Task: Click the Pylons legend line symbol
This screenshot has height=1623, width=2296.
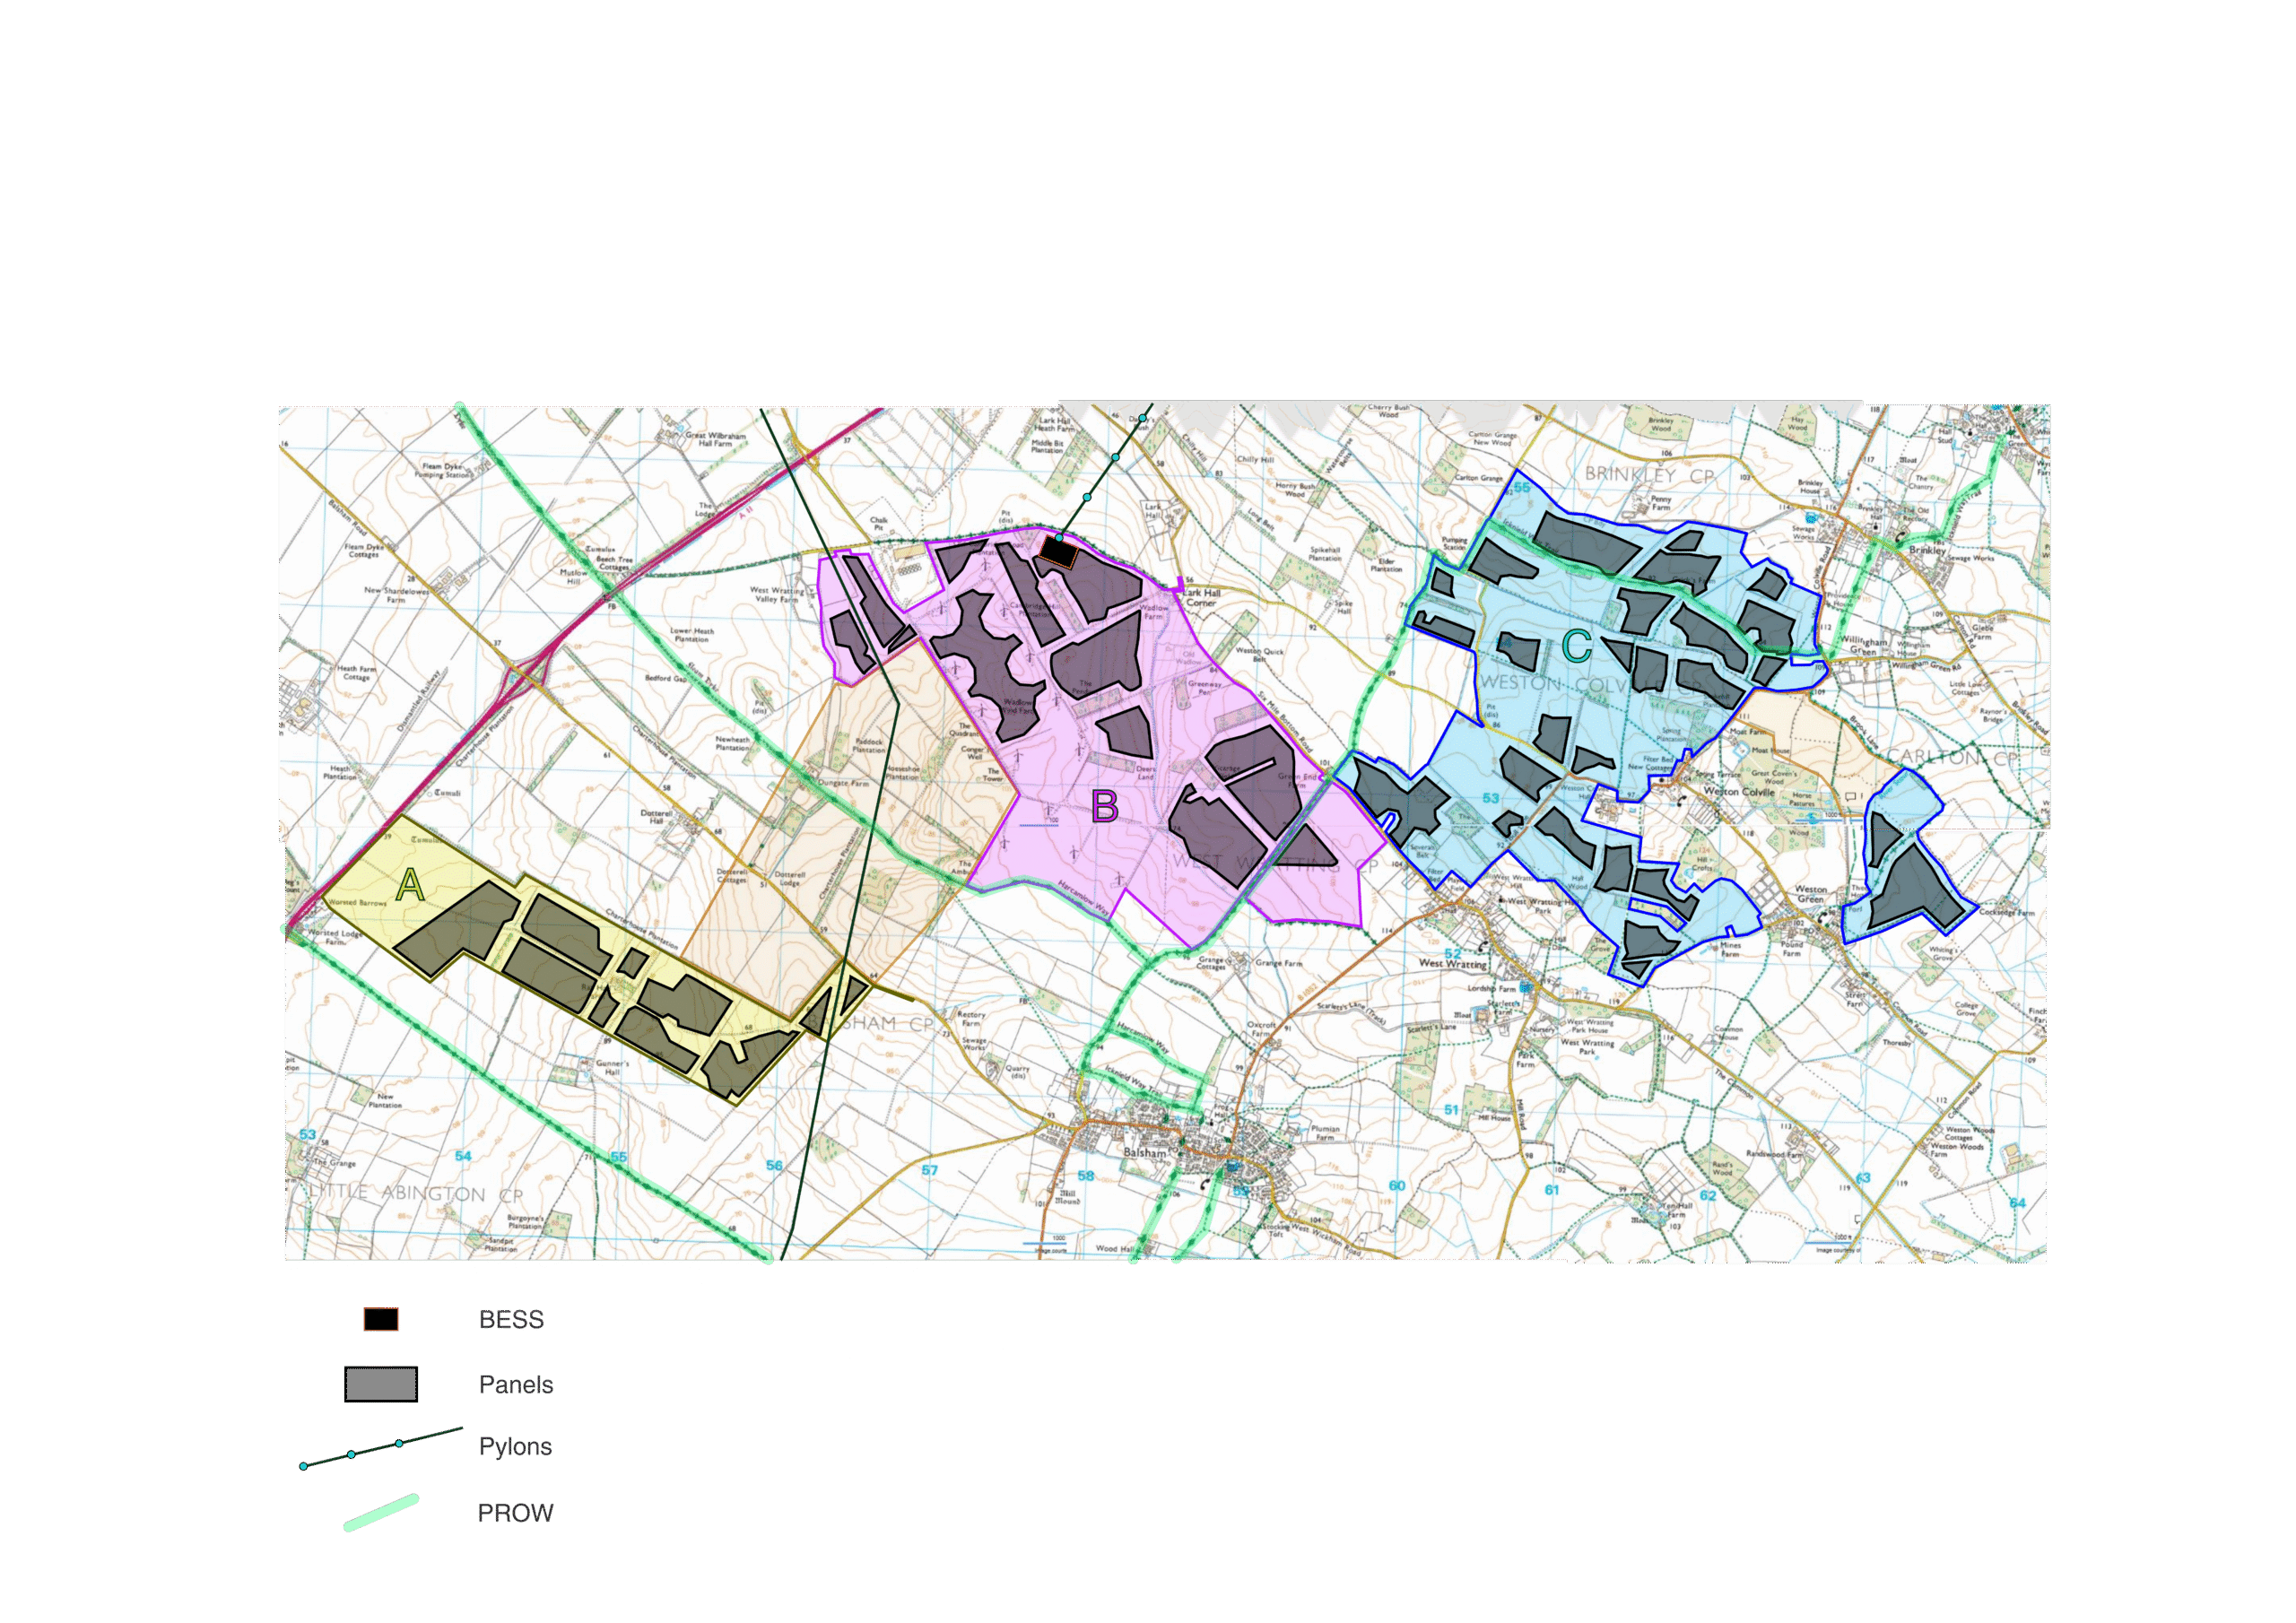Action: pos(381,1448)
